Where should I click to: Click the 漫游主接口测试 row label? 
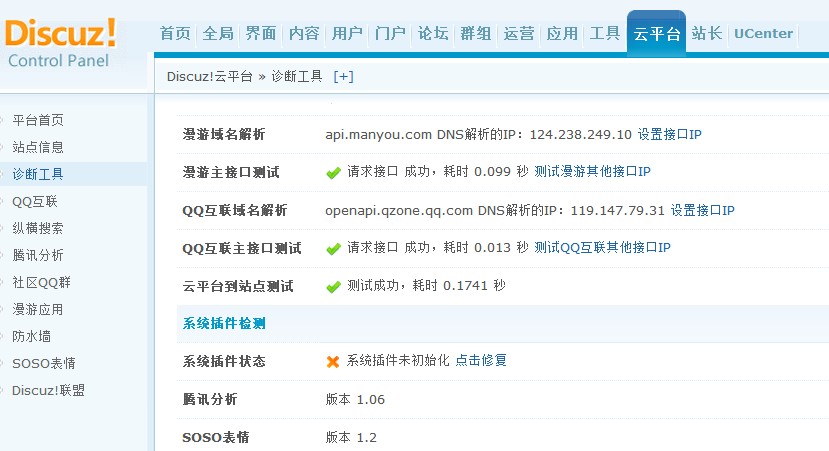click(231, 172)
